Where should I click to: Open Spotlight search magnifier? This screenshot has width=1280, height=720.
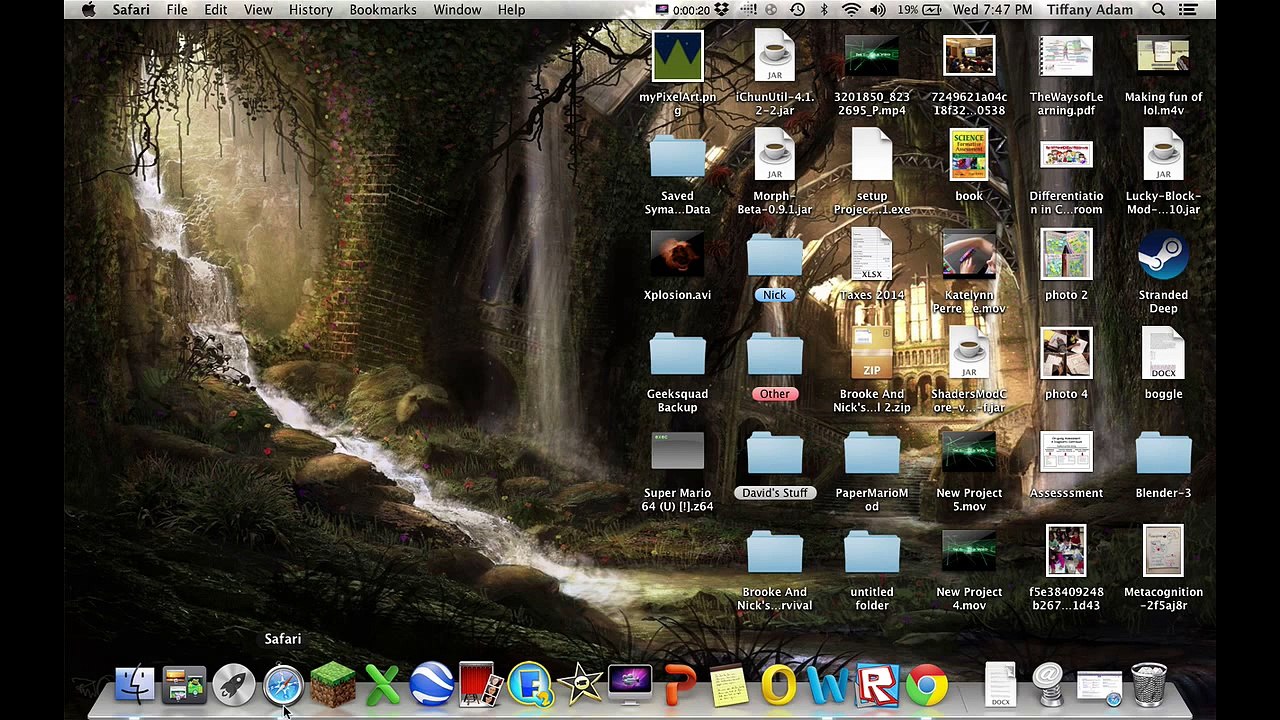(1158, 10)
